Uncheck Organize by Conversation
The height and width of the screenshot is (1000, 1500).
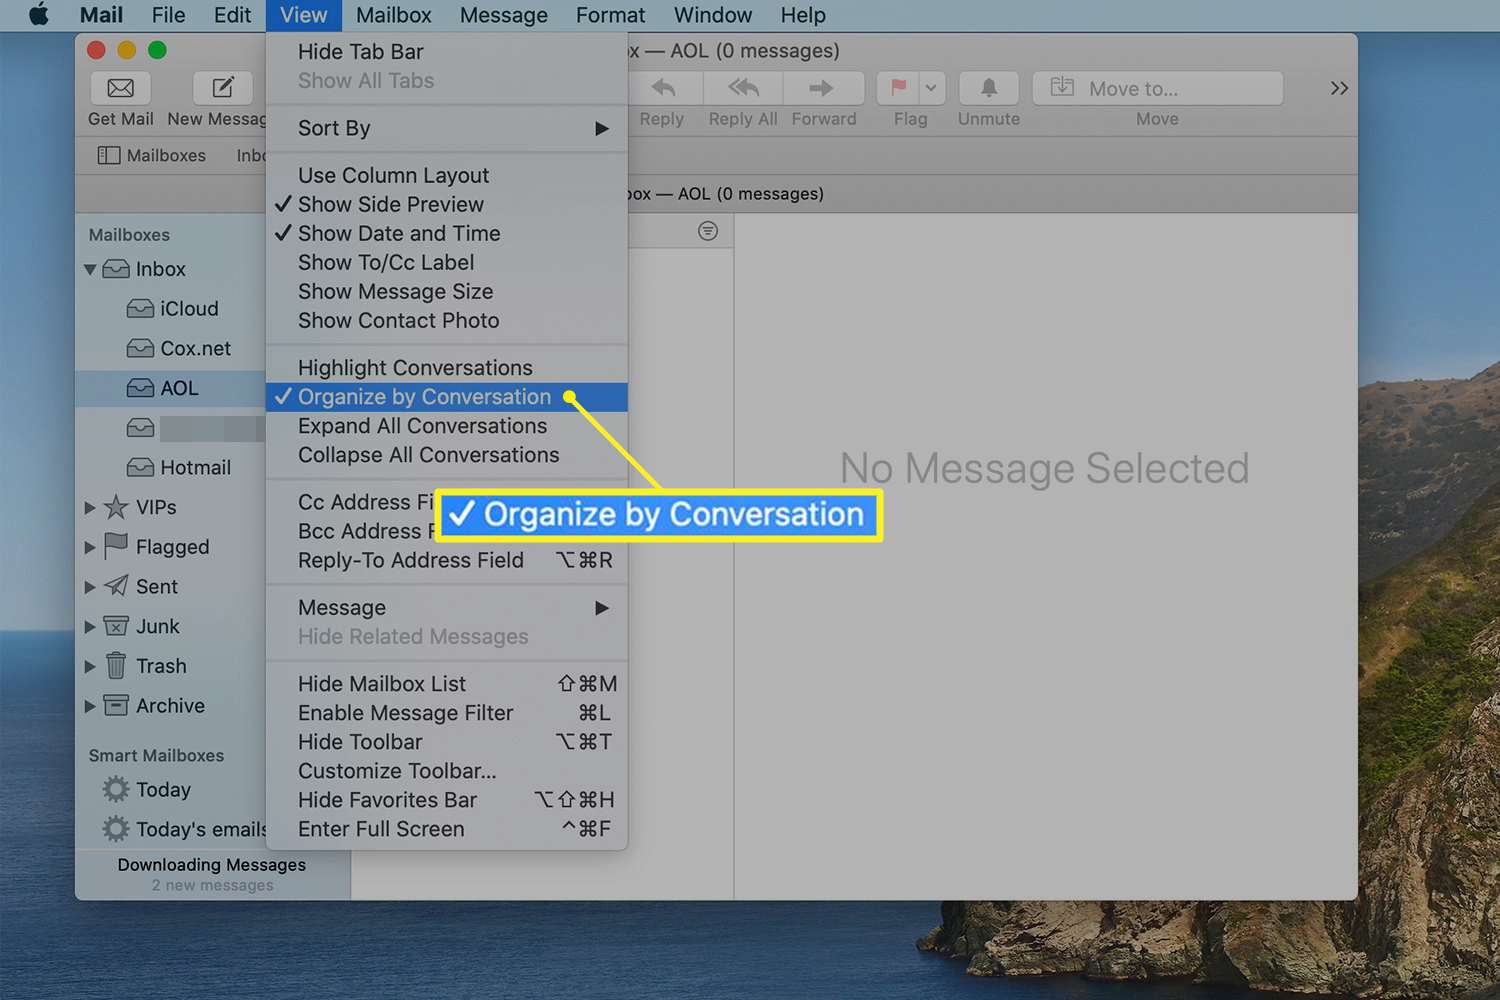(447, 397)
